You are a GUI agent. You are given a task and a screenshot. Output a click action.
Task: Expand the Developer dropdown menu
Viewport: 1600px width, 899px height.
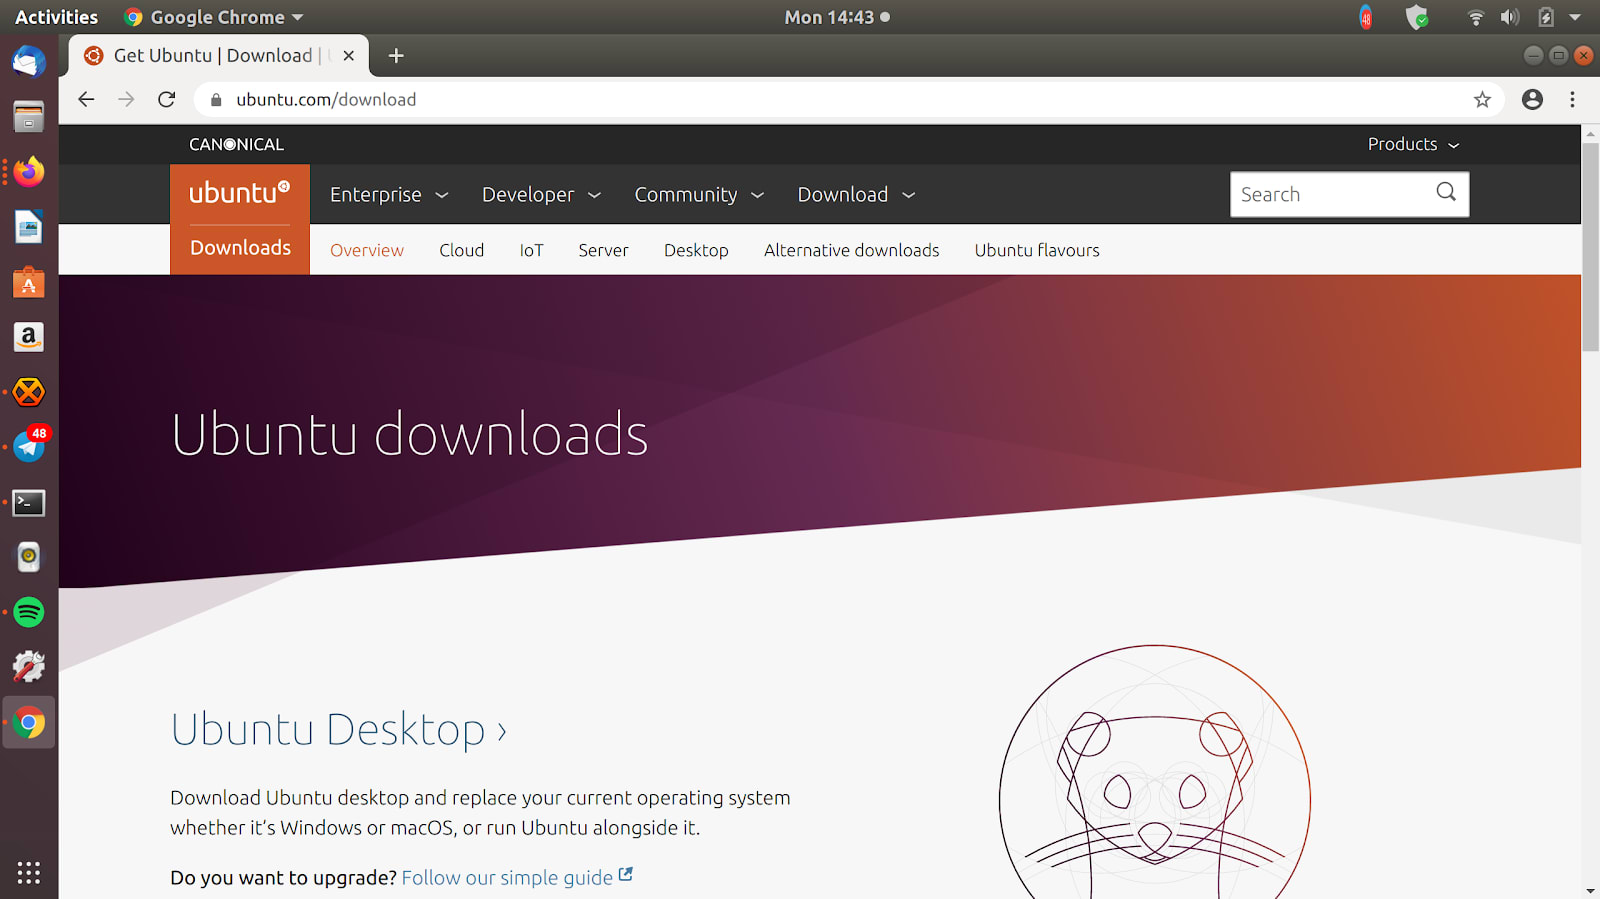[541, 194]
